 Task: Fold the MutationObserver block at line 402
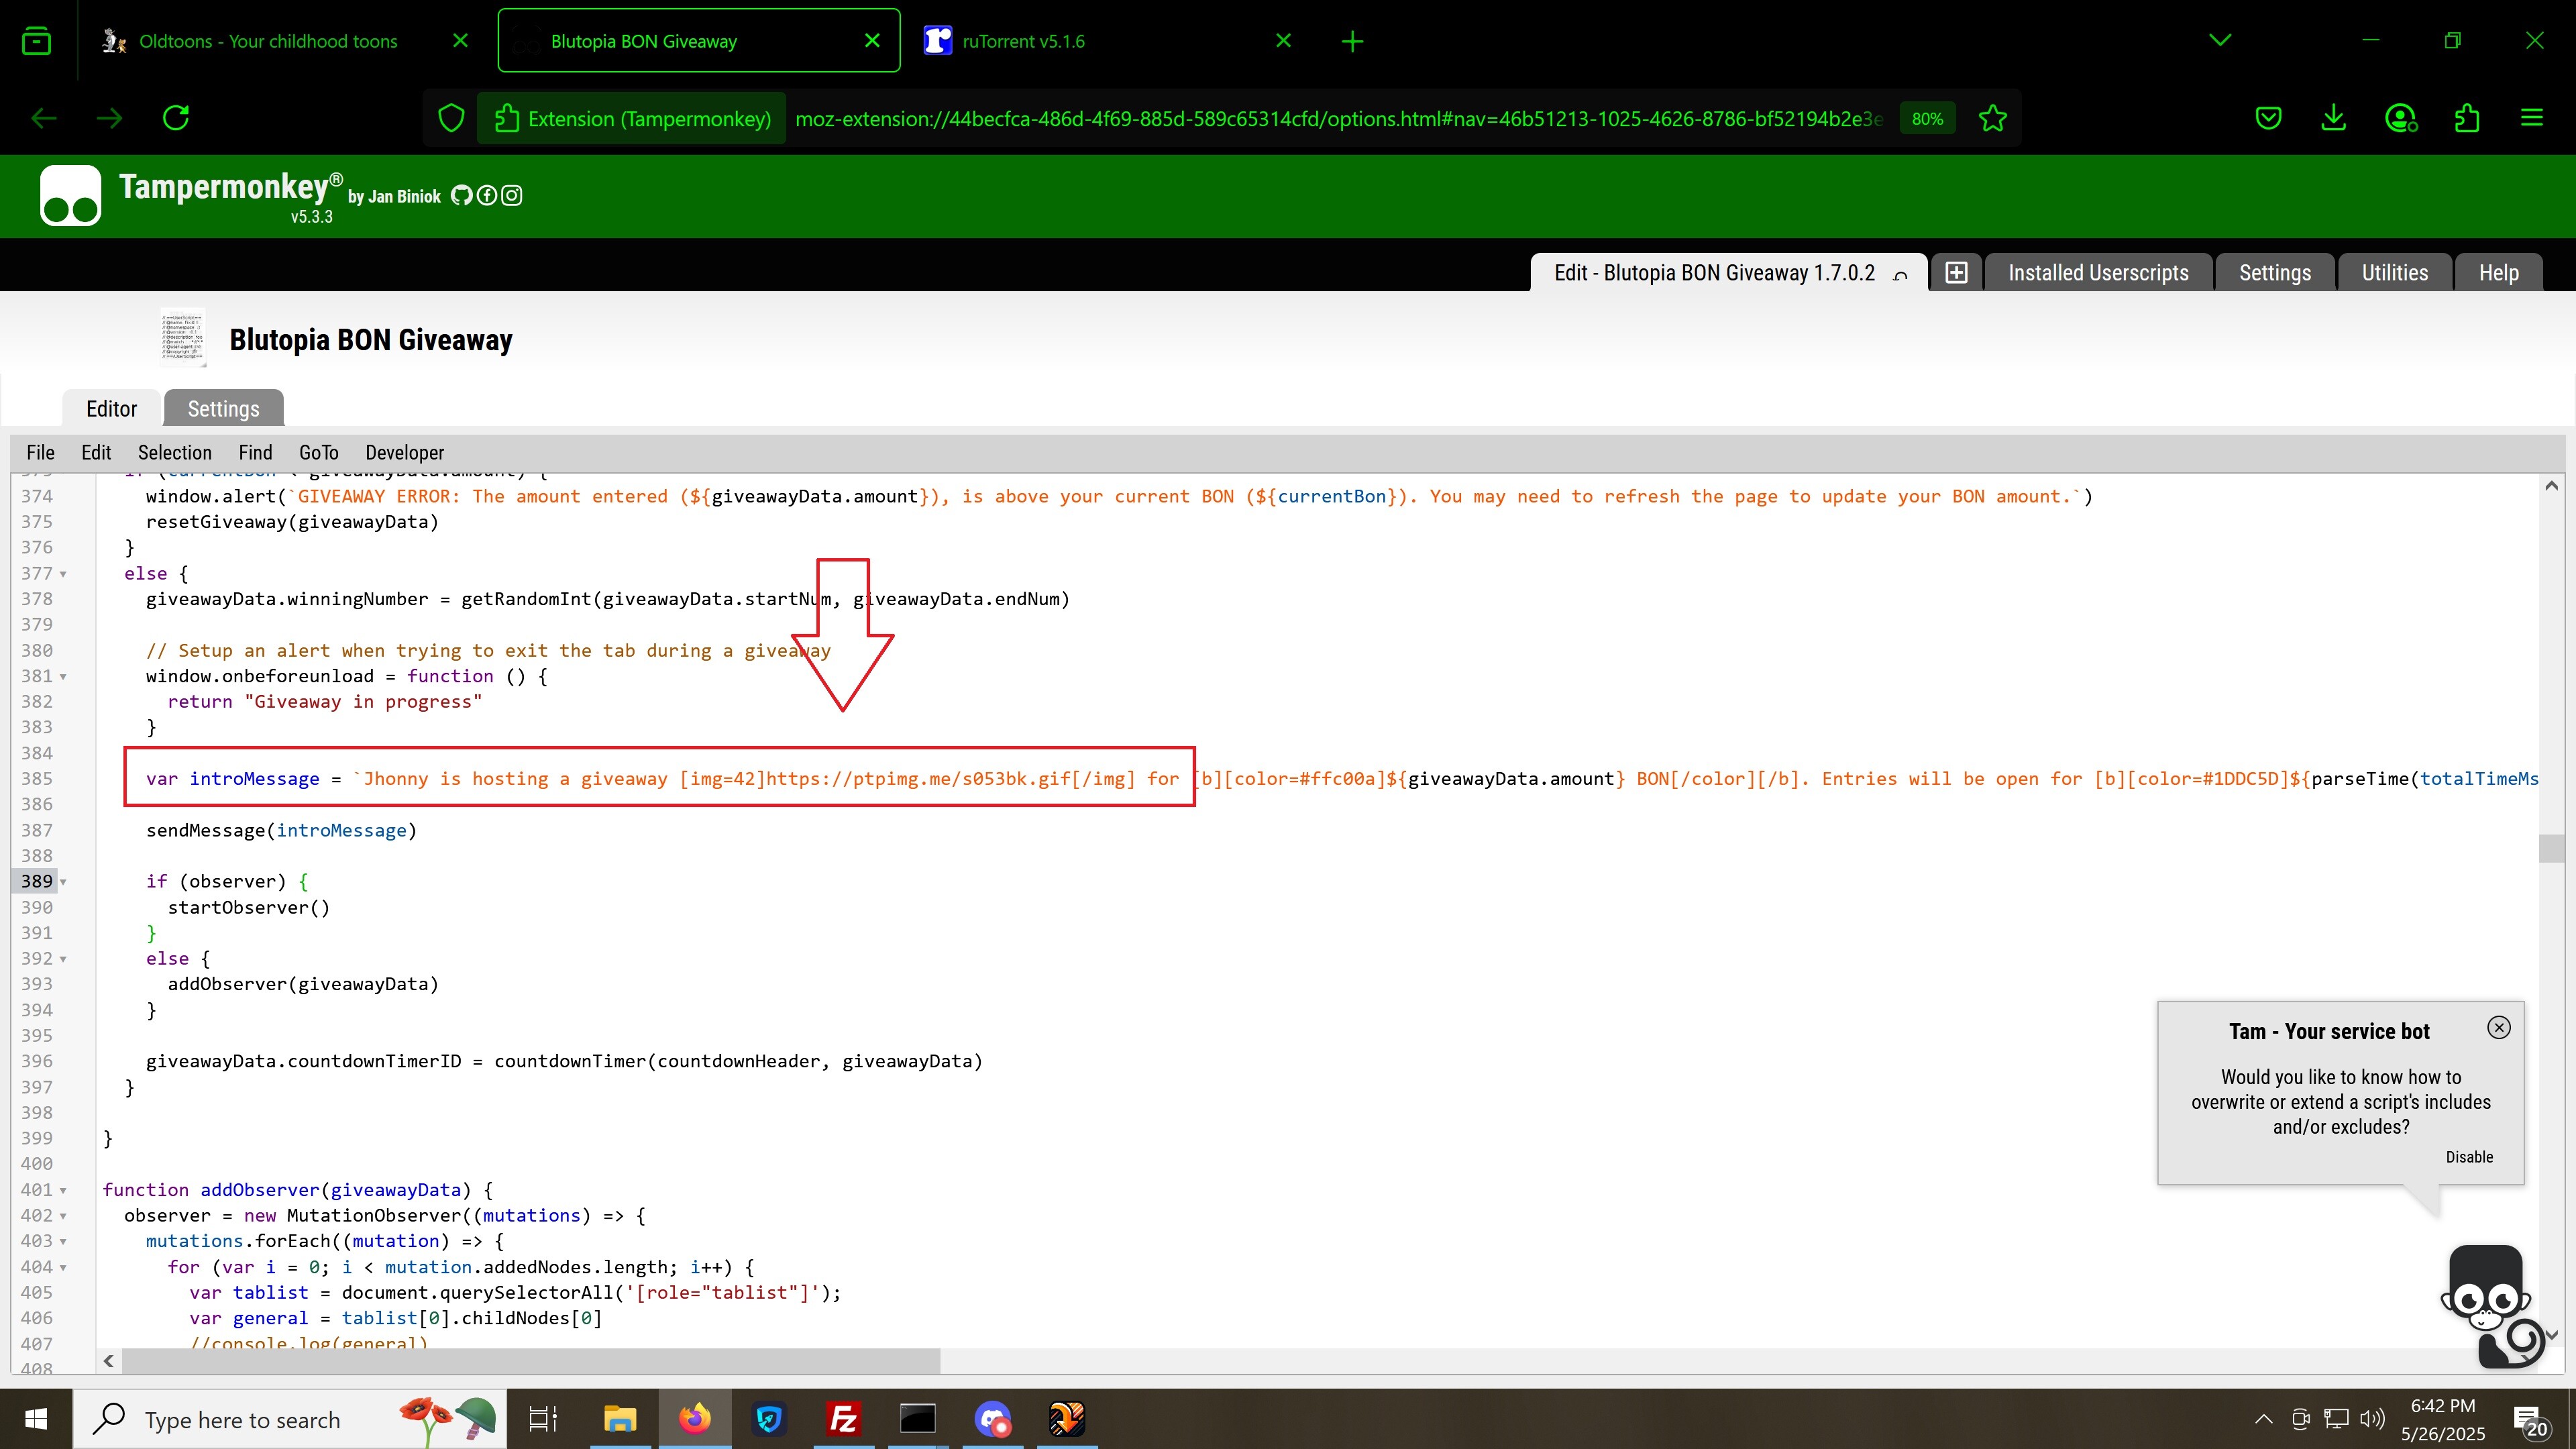63,1216
